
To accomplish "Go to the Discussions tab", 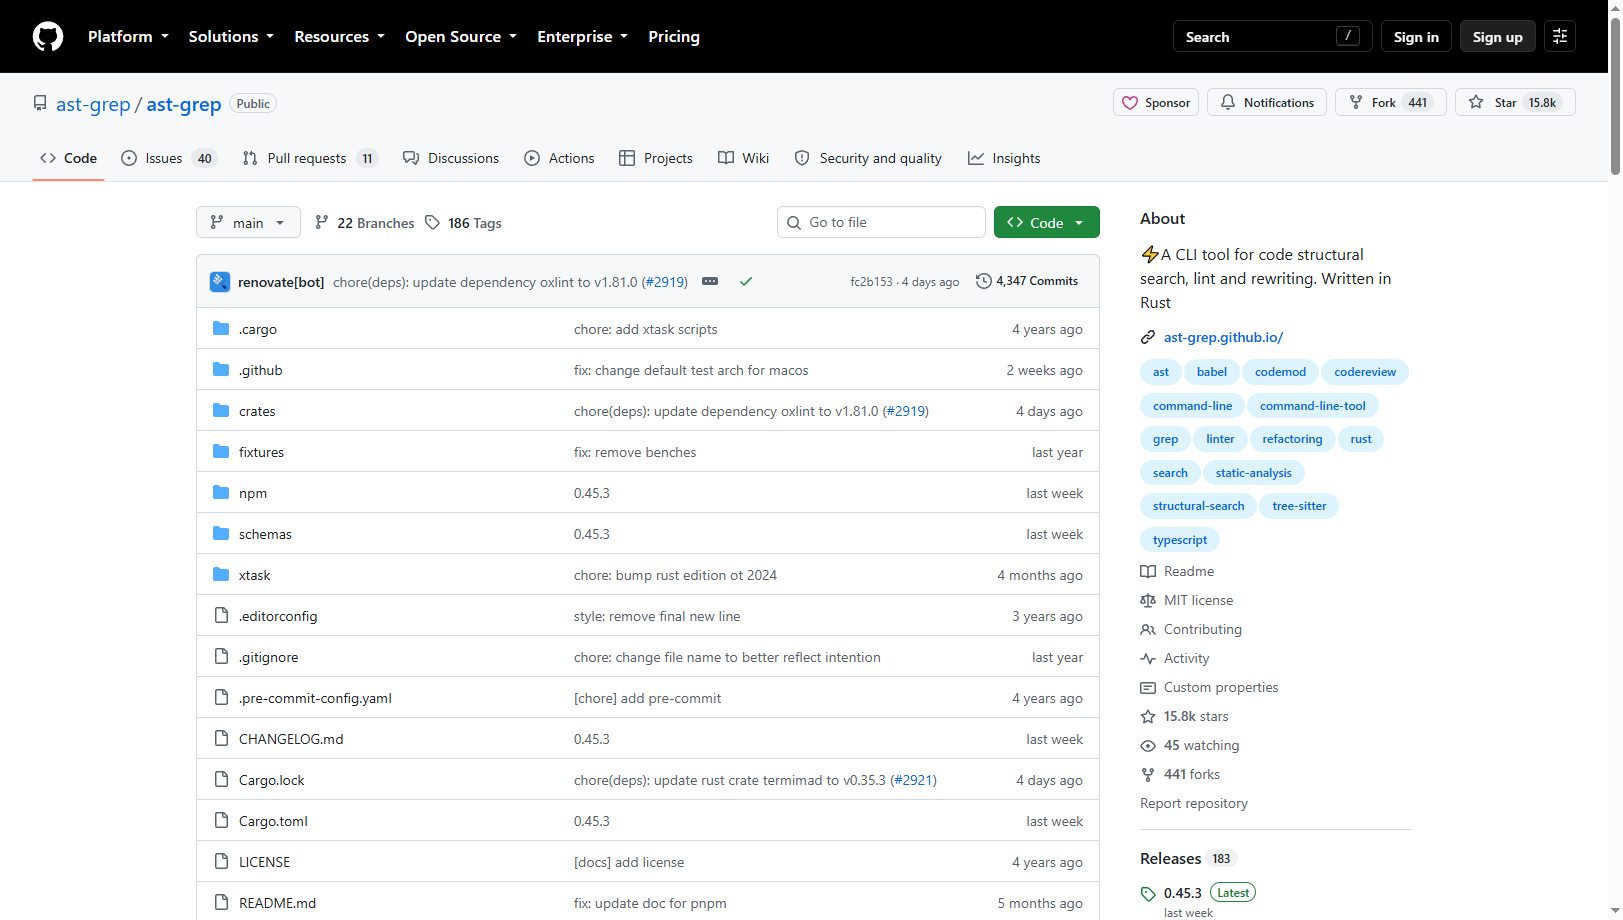I will click(x=451, y=159).
